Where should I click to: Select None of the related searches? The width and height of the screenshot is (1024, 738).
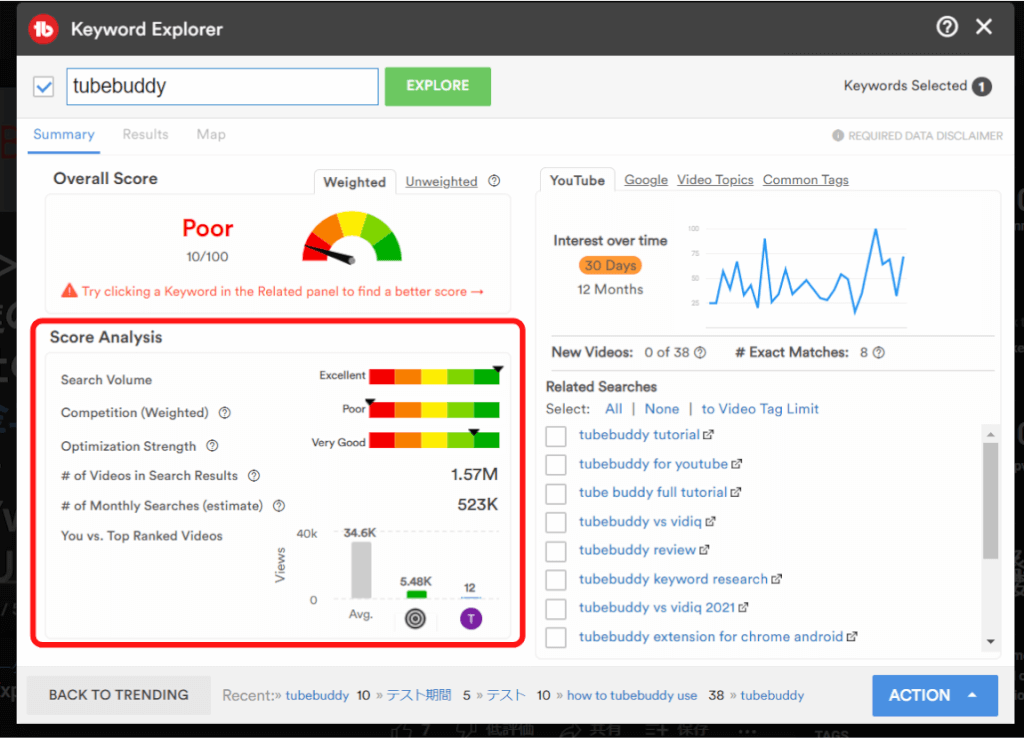tap(662, 409)
